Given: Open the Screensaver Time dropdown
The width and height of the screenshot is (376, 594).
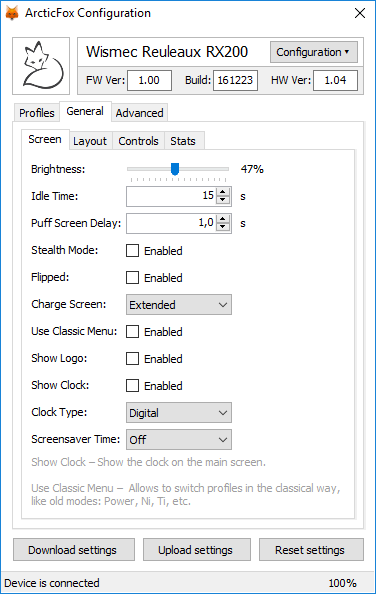Looking at the screenshot, I should (179, 439).
